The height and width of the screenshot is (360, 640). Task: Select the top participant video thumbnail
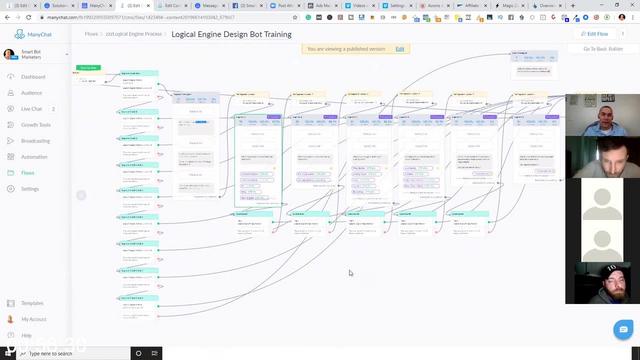tap(602, 115)
